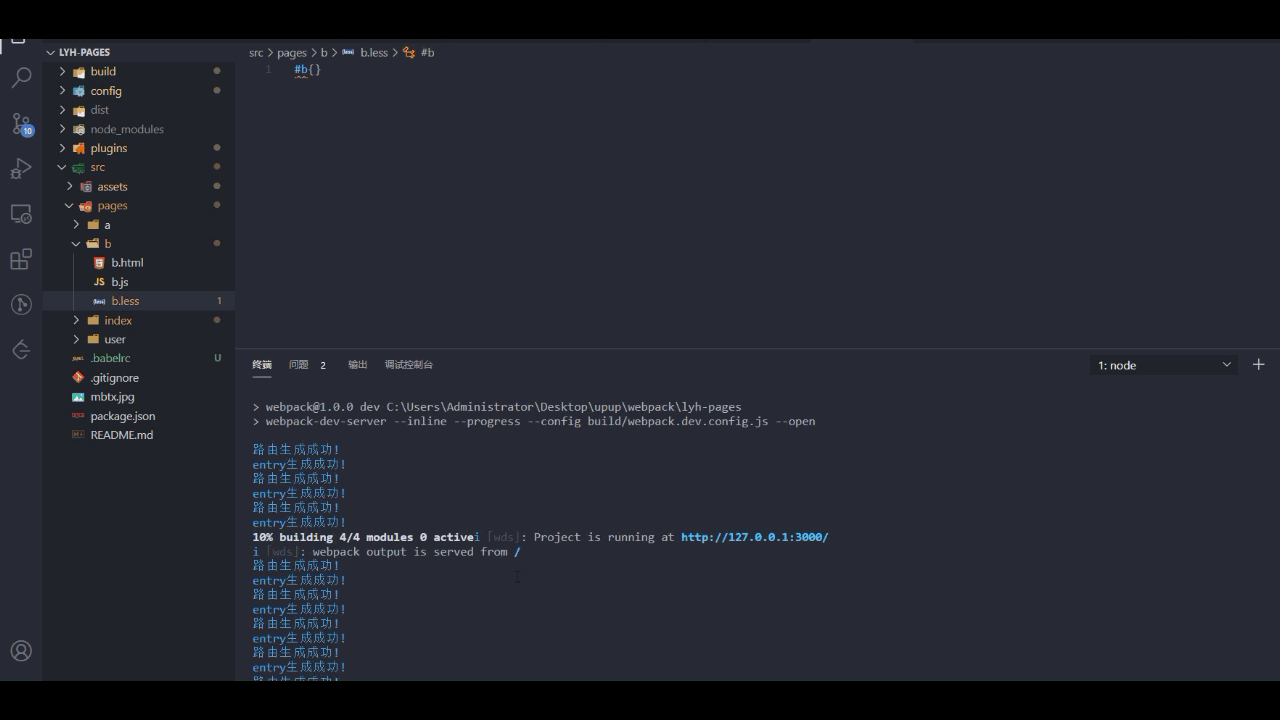Open the '1: node' terminal dropdown
The height and width of the screenshot is (720, 1280).
coord(1164,365)
